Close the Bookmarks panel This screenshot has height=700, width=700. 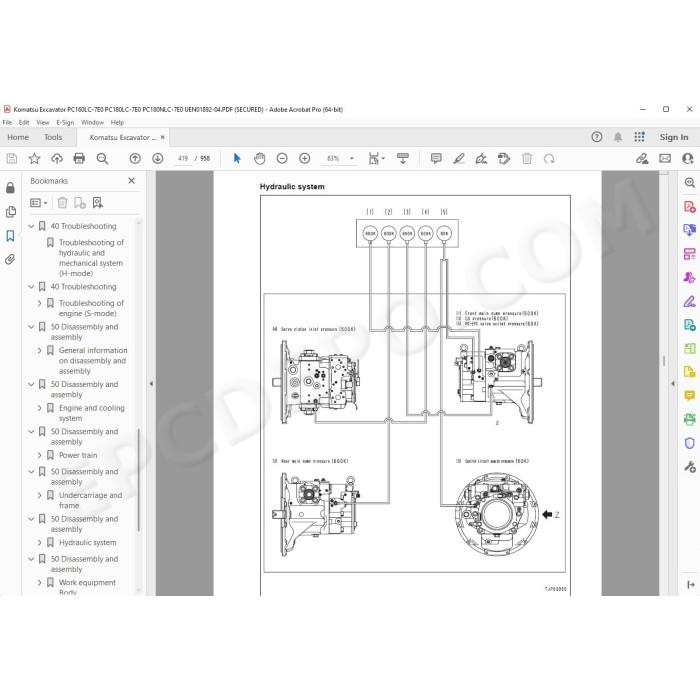pos(131,181)
